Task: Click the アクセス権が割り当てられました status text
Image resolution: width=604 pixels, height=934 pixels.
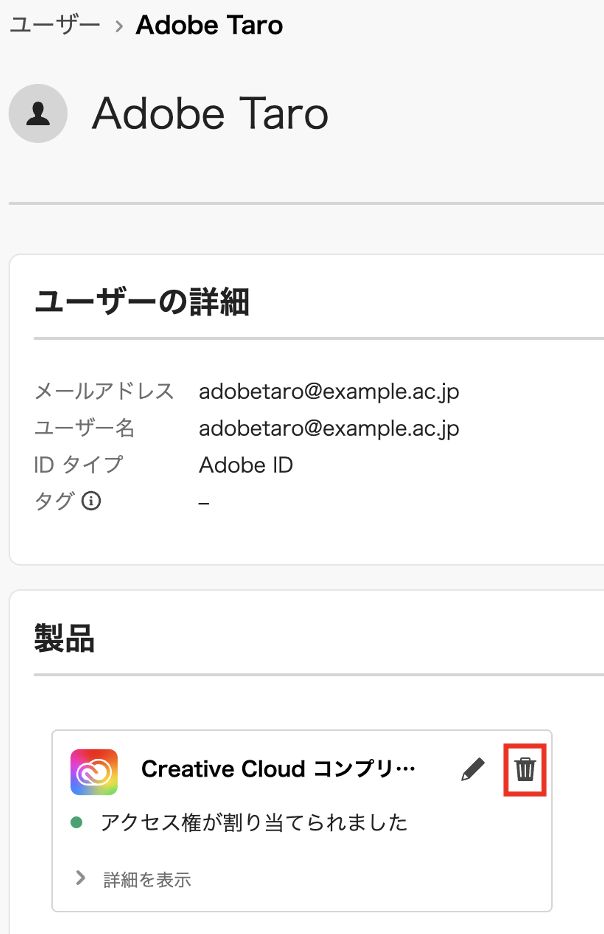Action: point(254,823)
